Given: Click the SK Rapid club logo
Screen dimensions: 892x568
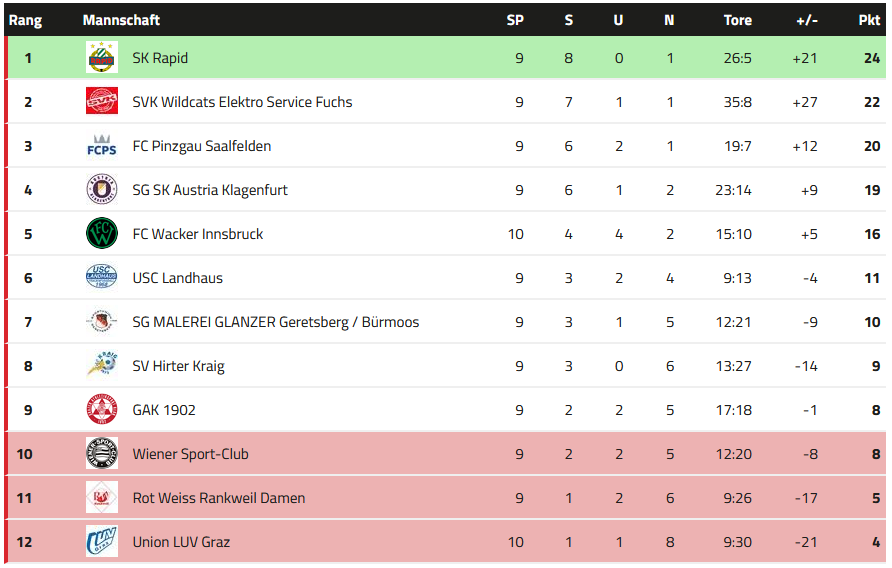Looking at the screenshot, I should click(x=102, y=58).
